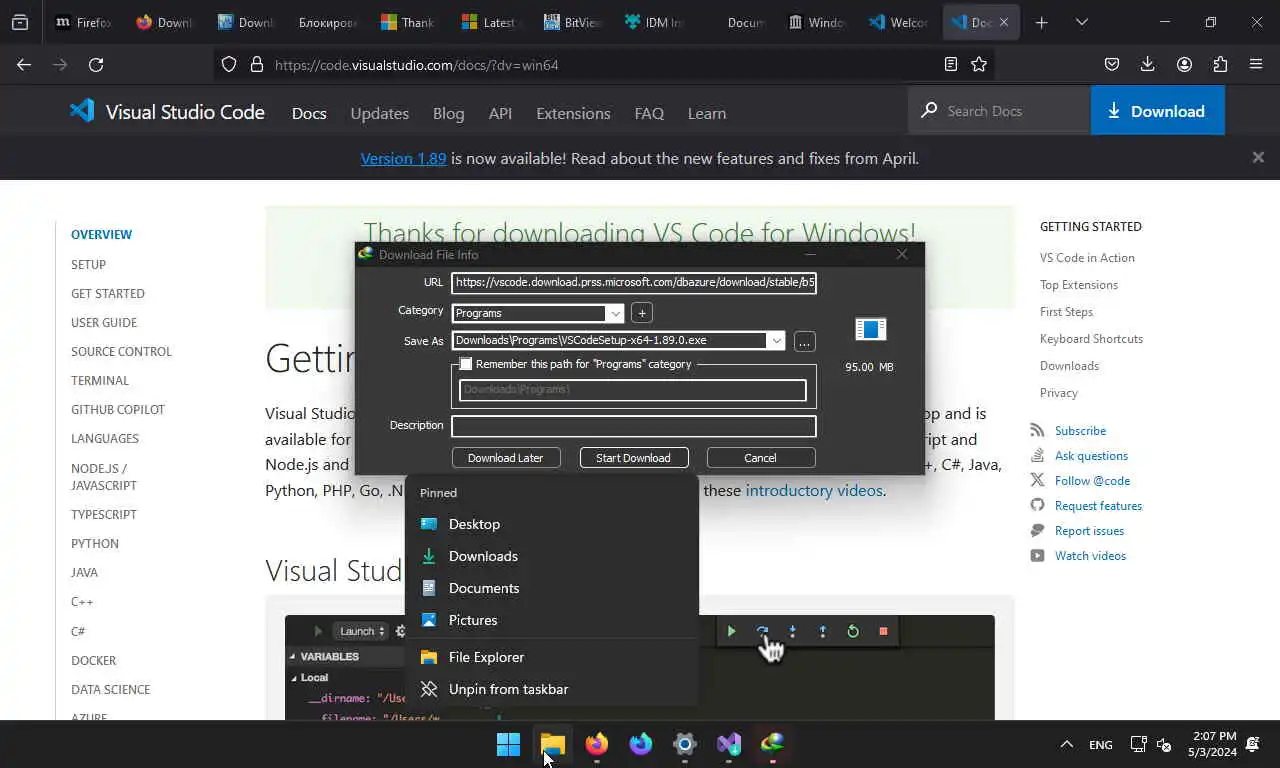Switch to the BitView browser tab

[x=573, y=22]
